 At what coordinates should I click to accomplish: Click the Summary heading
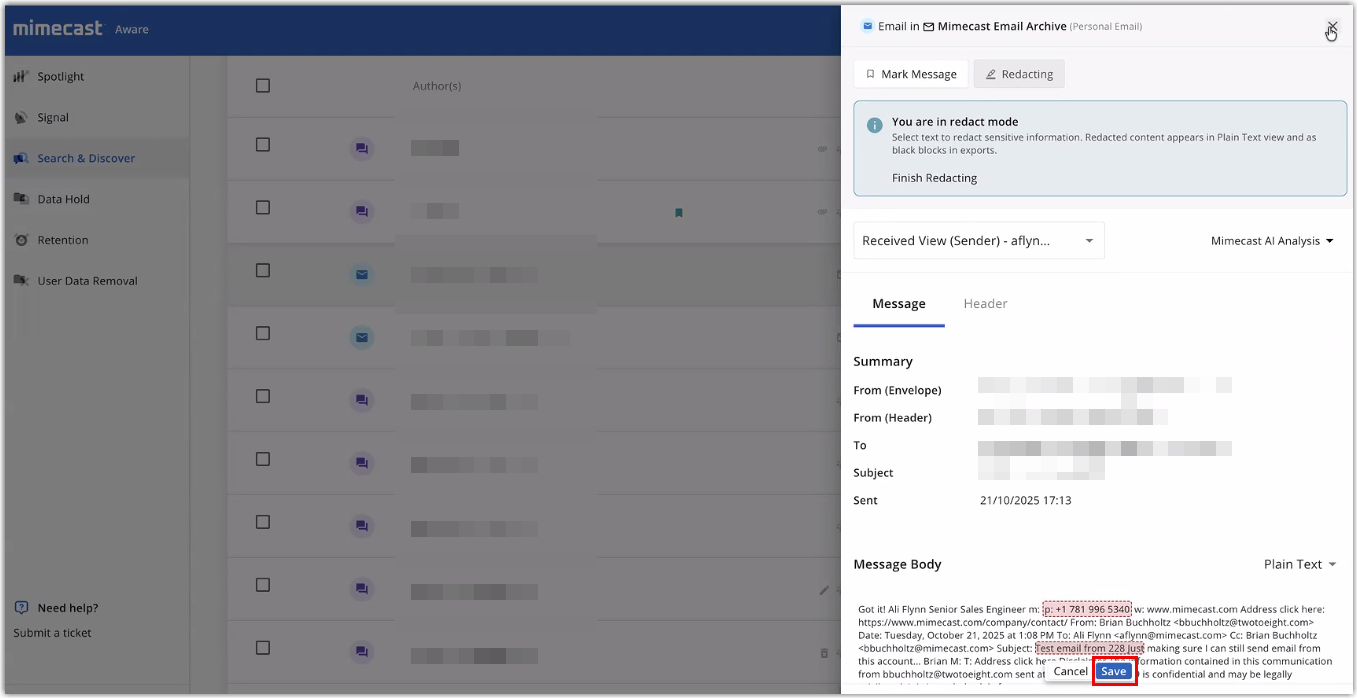pyautogui.click(x=883, y=361)
